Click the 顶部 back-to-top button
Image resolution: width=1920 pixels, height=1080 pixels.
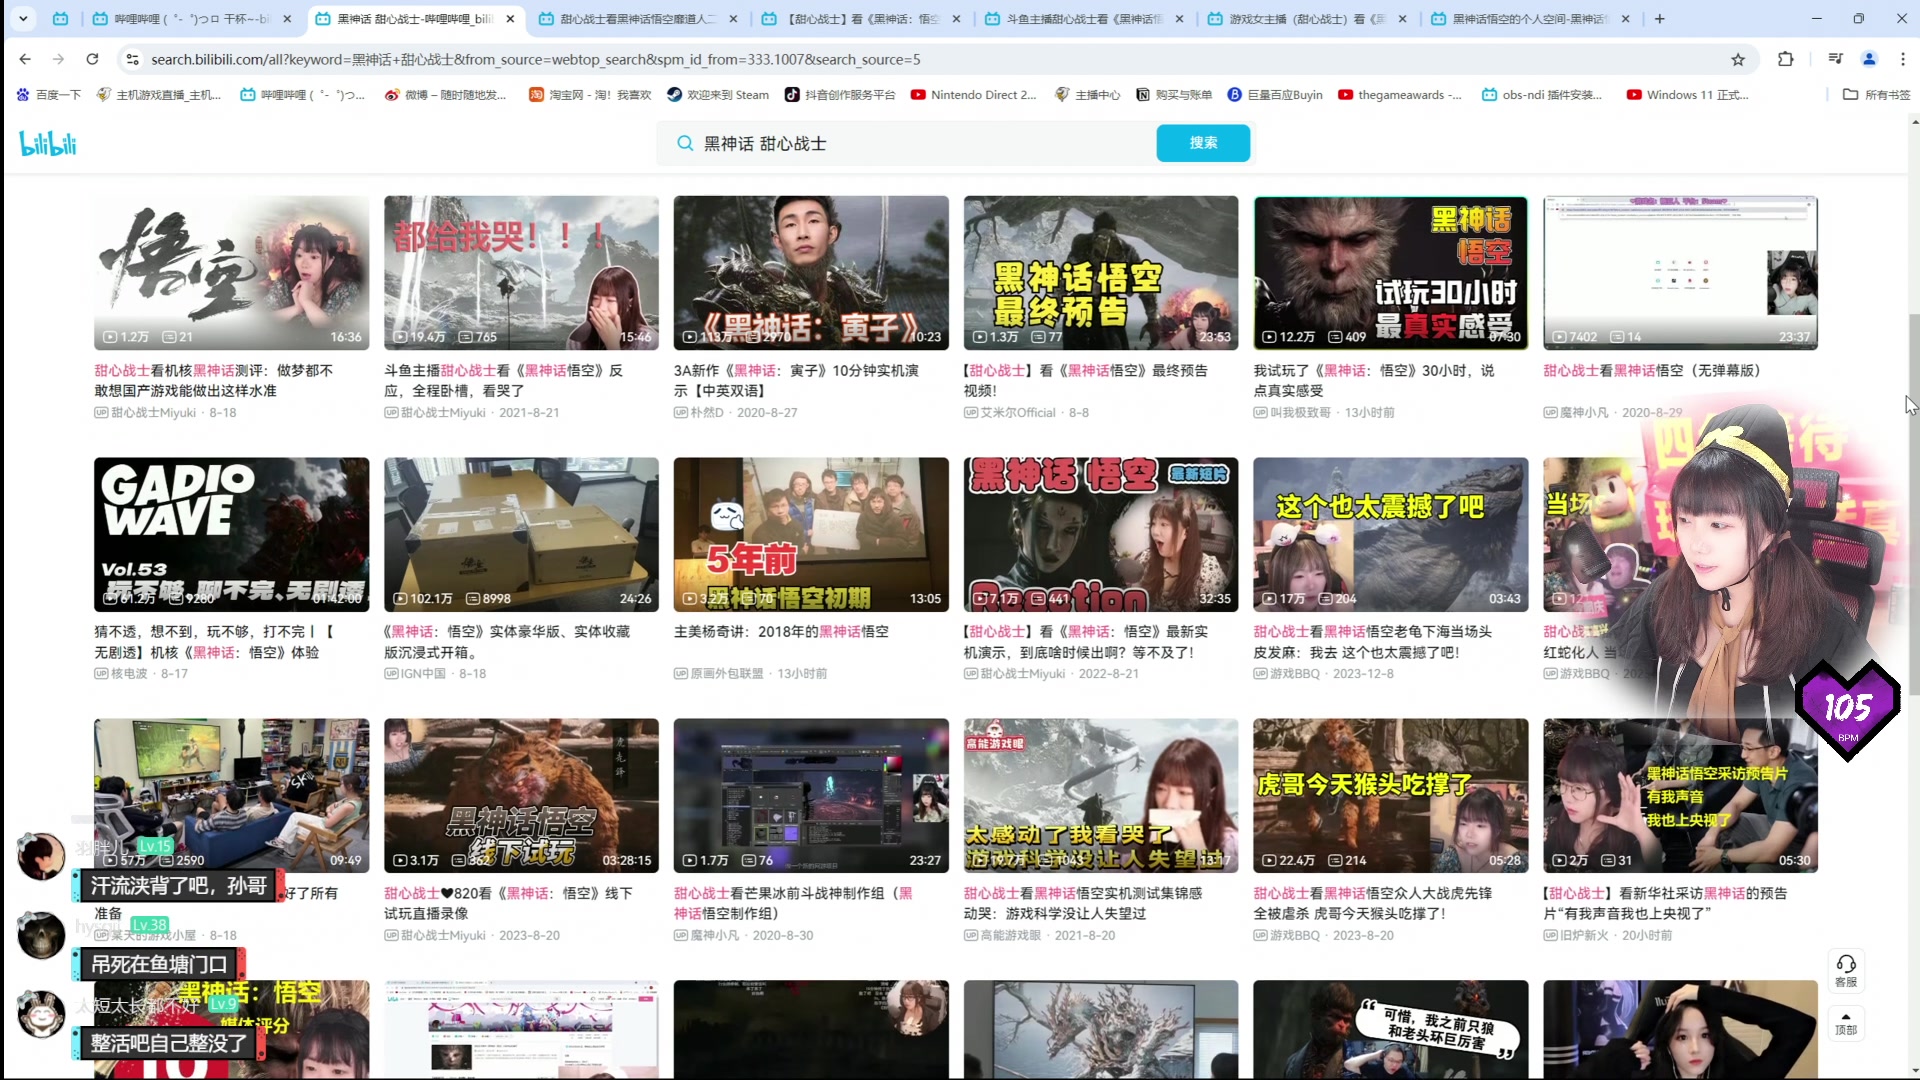coord(1847,1025)
